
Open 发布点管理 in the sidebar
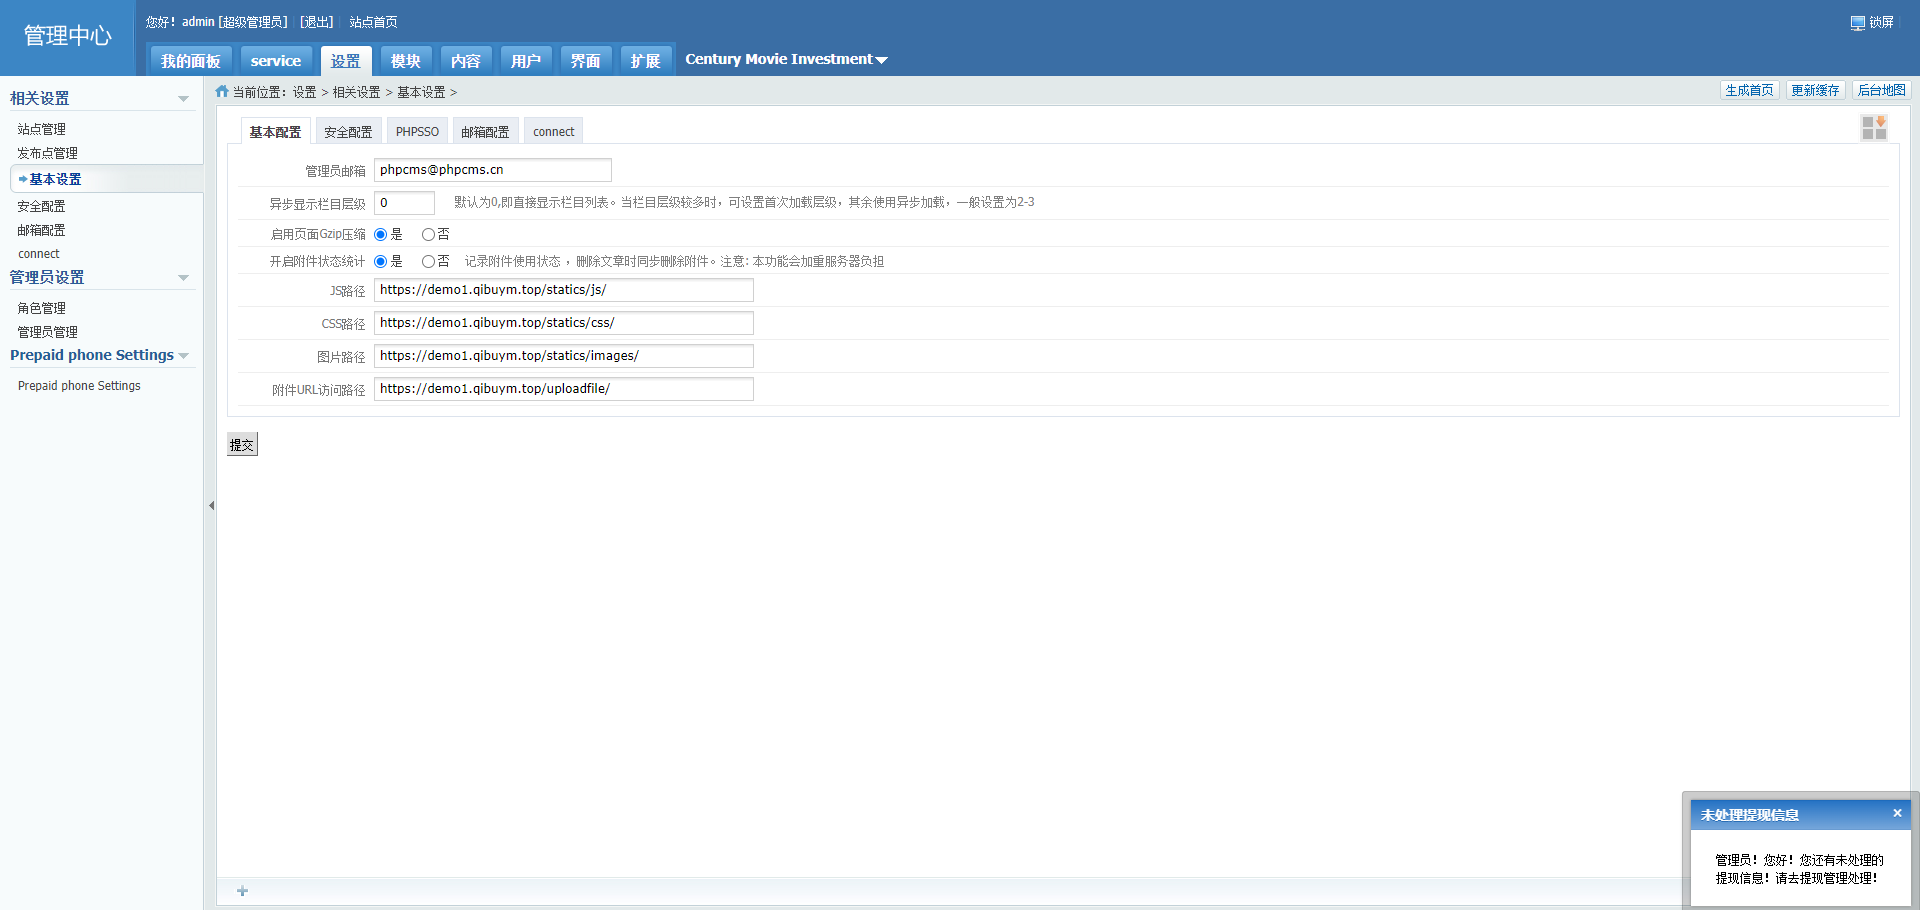[x=48, y=153]
